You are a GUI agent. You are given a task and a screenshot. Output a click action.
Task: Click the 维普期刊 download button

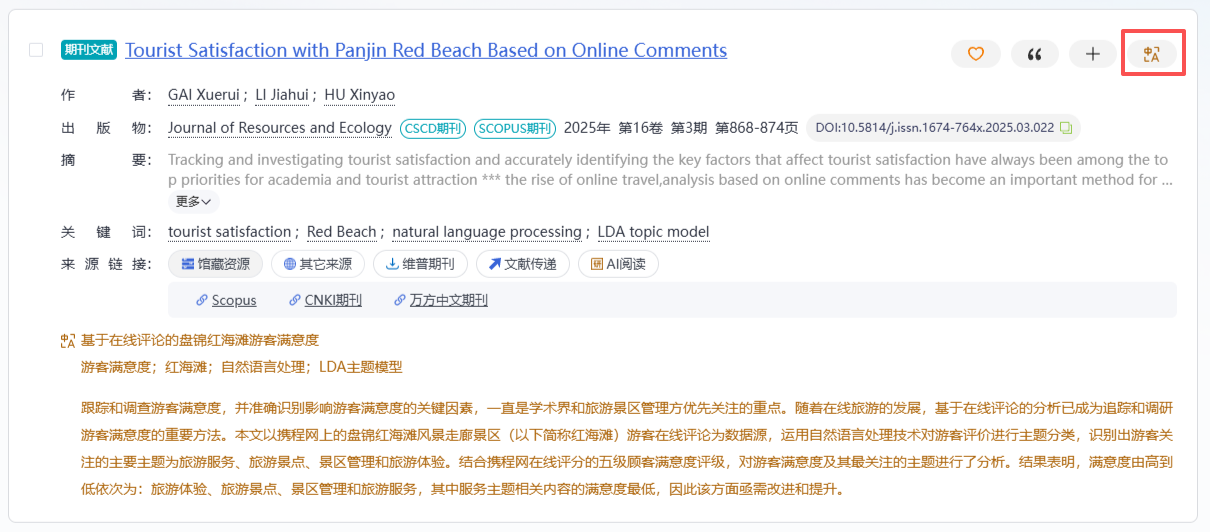coord(420,264)
